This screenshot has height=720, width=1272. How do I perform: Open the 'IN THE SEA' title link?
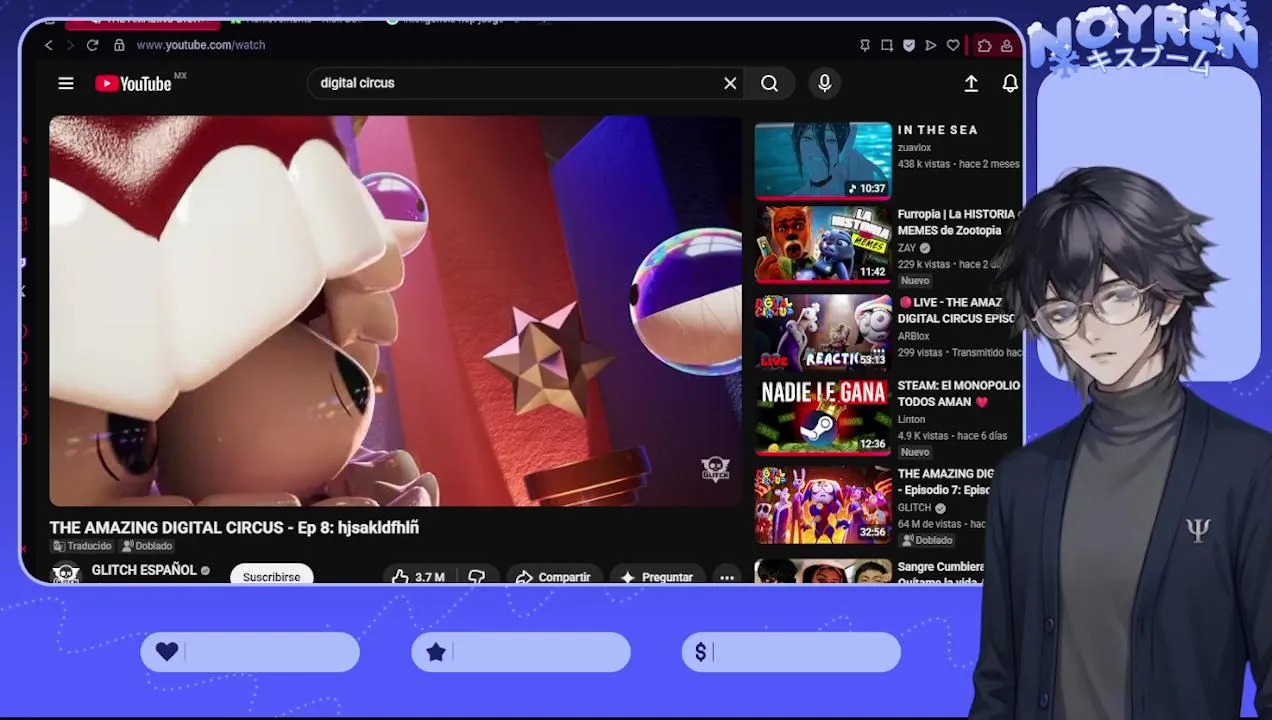(937, 130)
